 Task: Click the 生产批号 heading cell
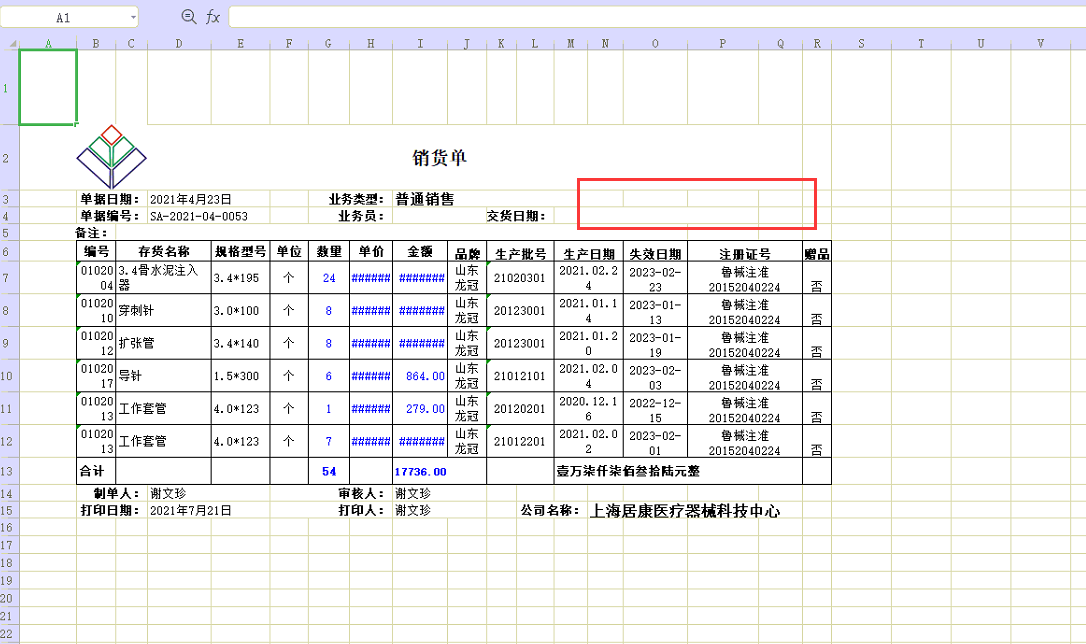coord(520,253)
